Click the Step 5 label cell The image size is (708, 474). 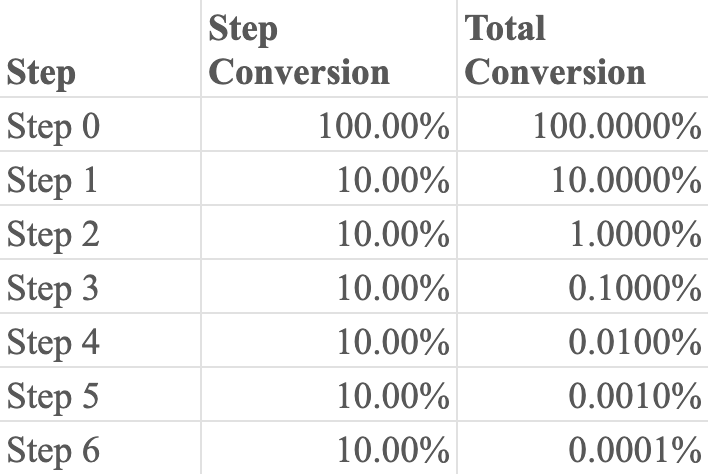pyautogui.click(x=54, y=397)
